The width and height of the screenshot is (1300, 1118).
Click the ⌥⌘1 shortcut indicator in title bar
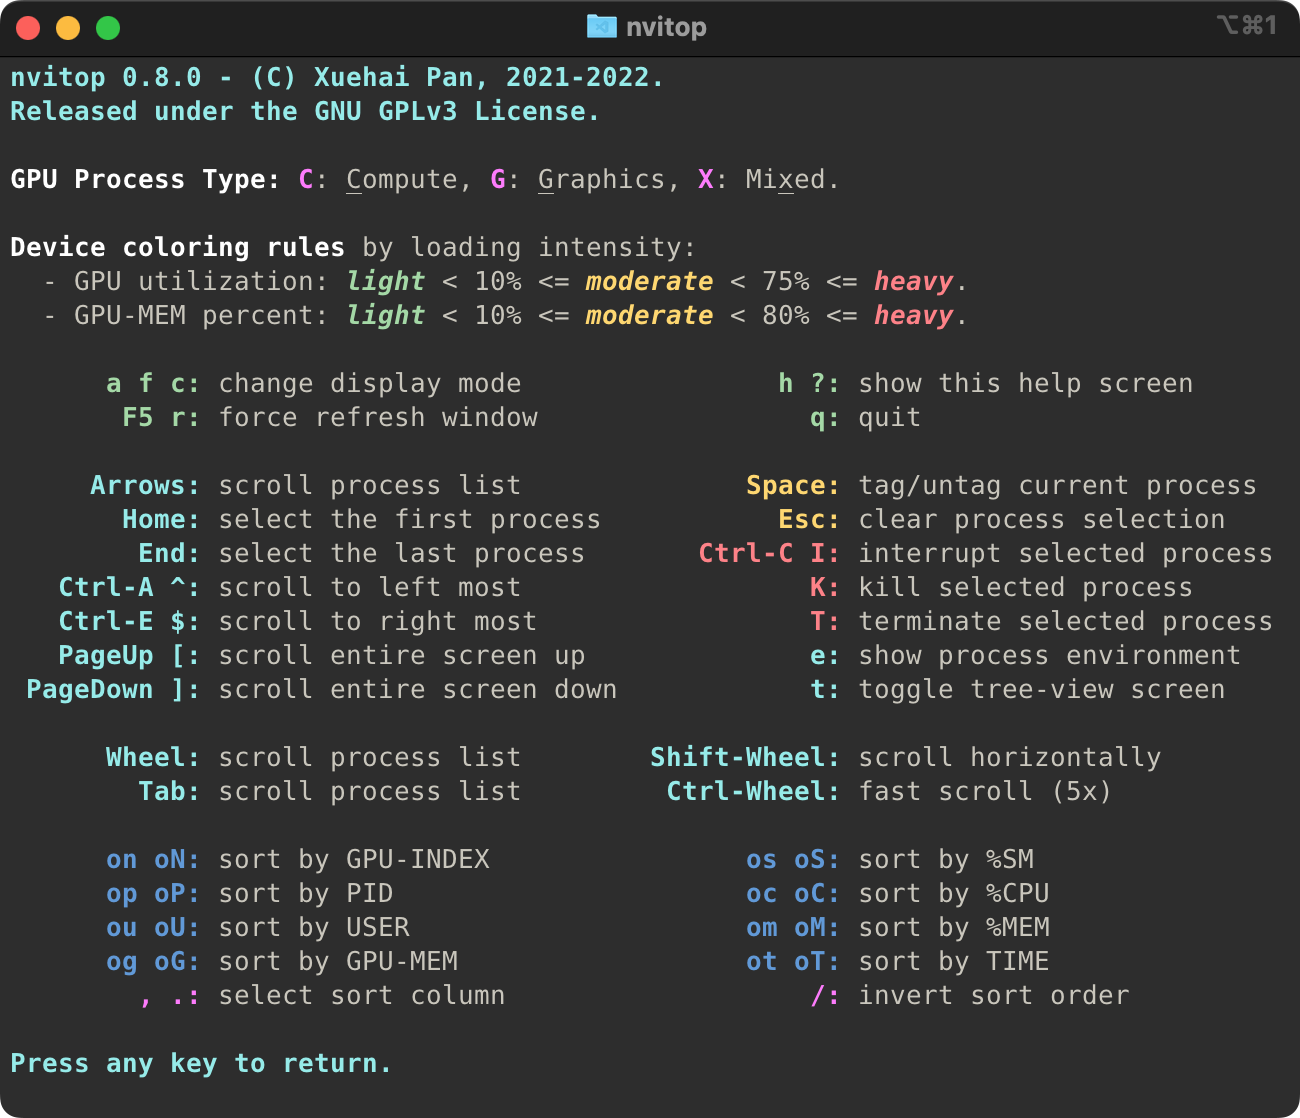click(1246, 25)
